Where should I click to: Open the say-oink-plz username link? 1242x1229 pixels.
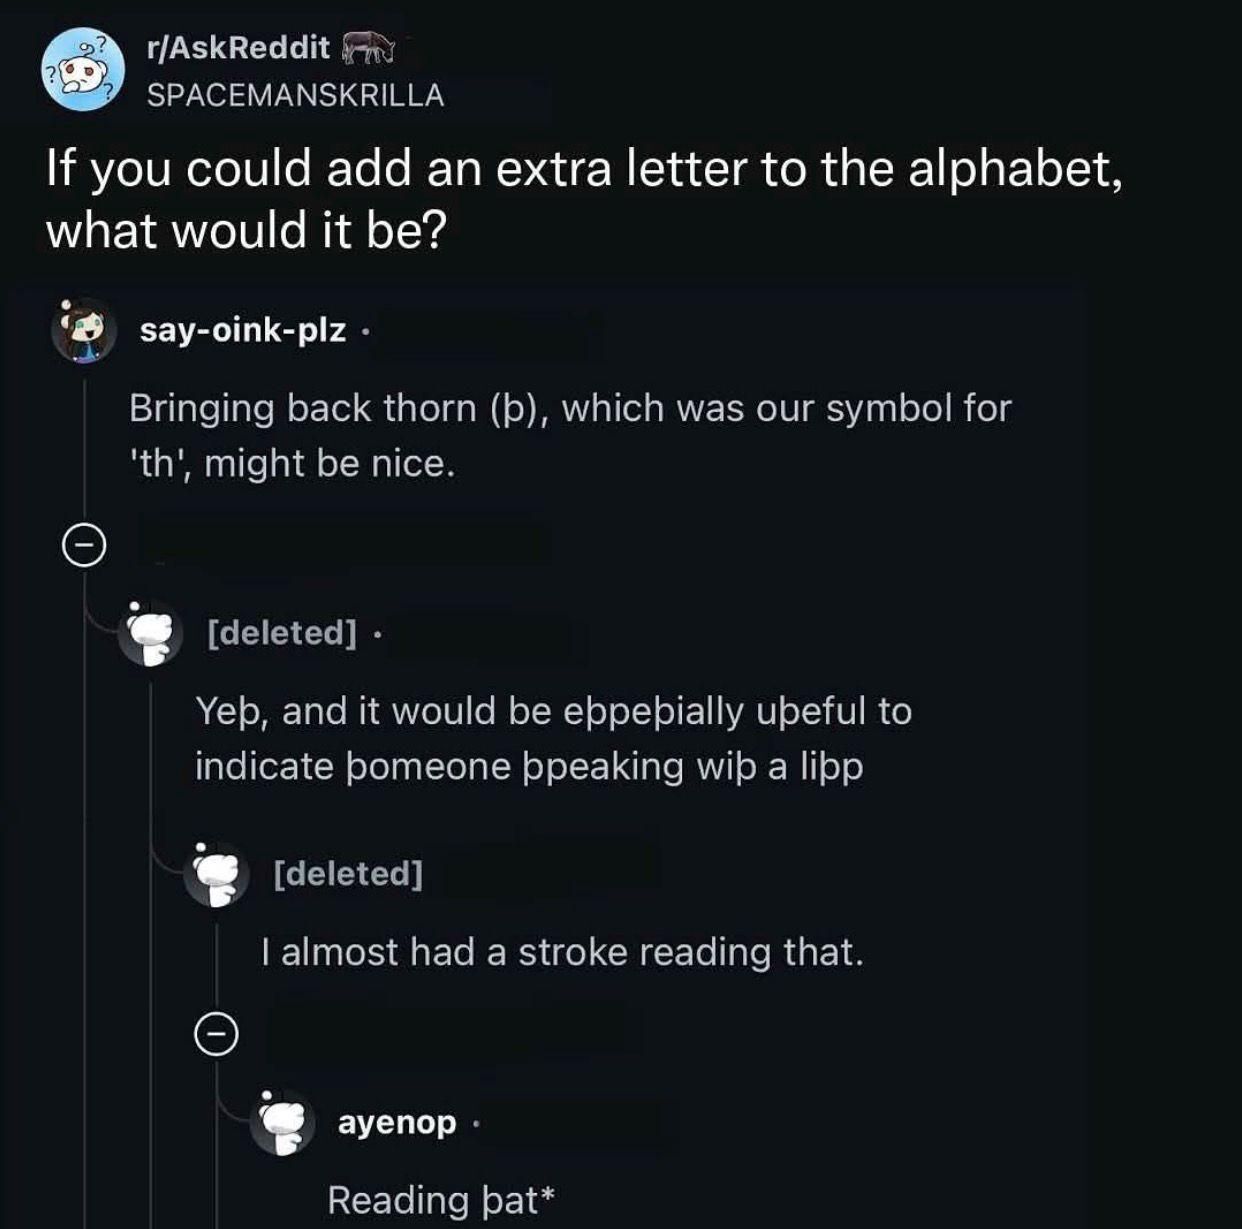tap(243, 330)
